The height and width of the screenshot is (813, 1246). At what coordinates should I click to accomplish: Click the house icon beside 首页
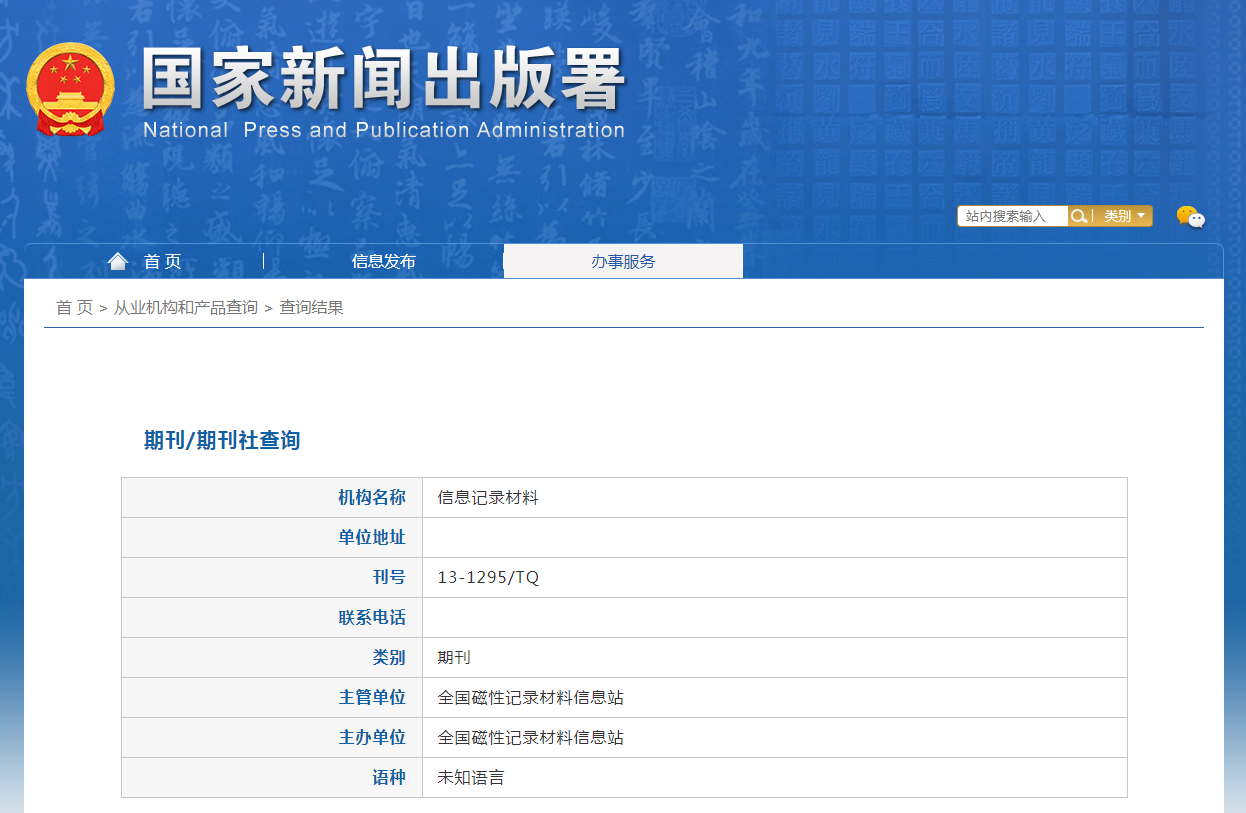118,262
